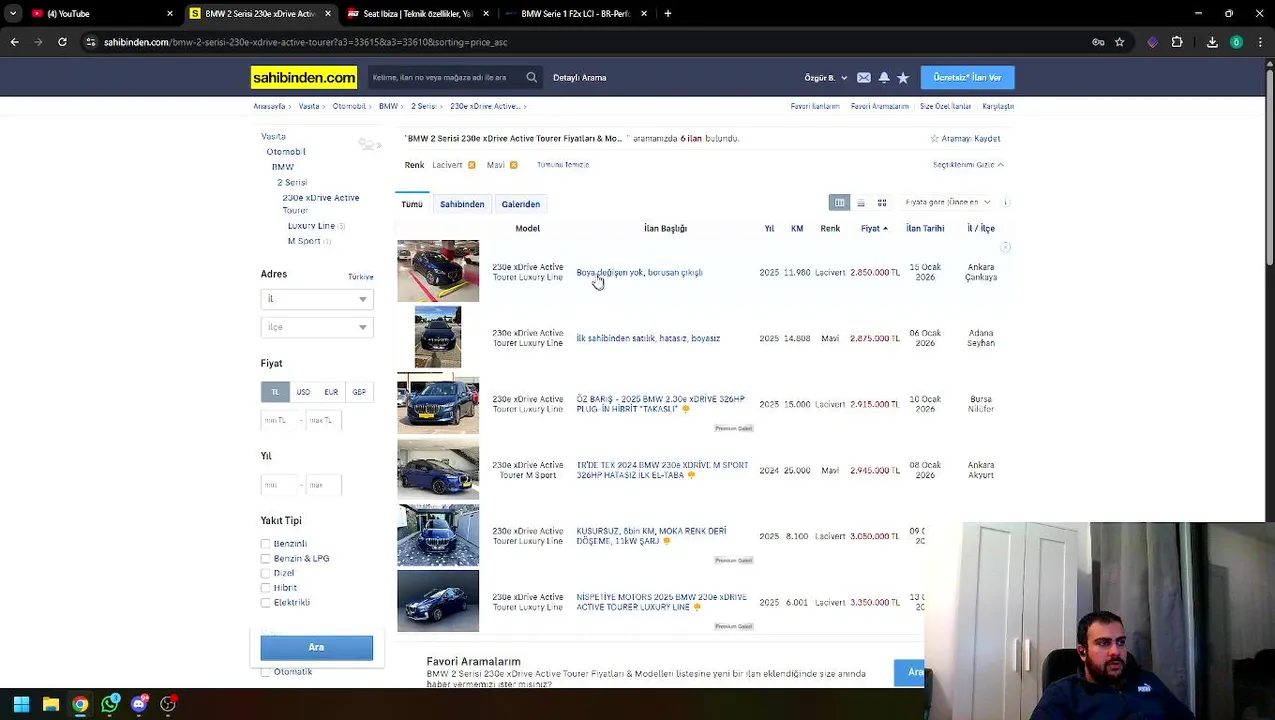Open Chrome downloads icon
This screenshot has width=1275, height=720.
(x=1212, y=42)
